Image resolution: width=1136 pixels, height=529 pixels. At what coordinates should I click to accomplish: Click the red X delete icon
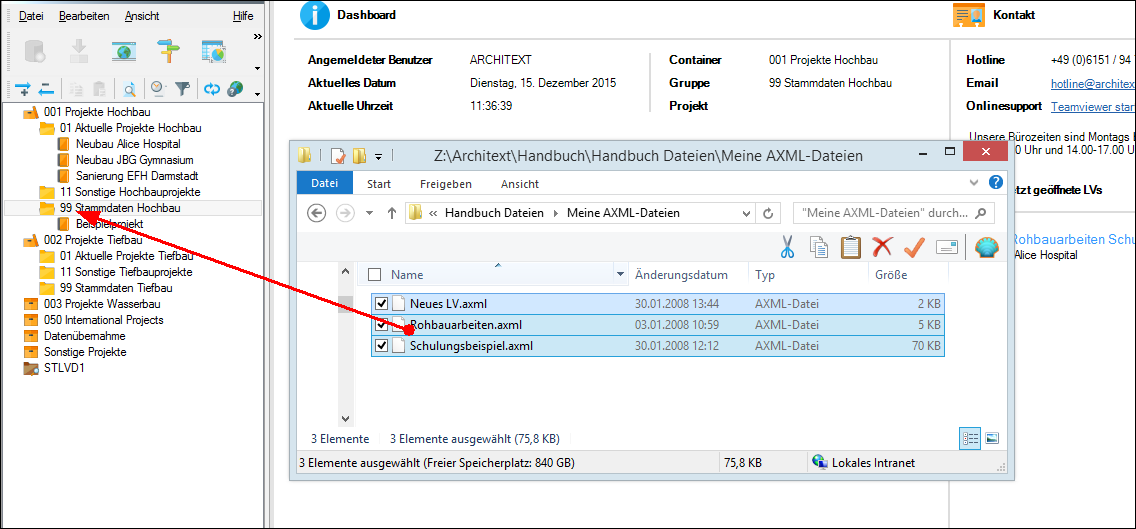882,247
